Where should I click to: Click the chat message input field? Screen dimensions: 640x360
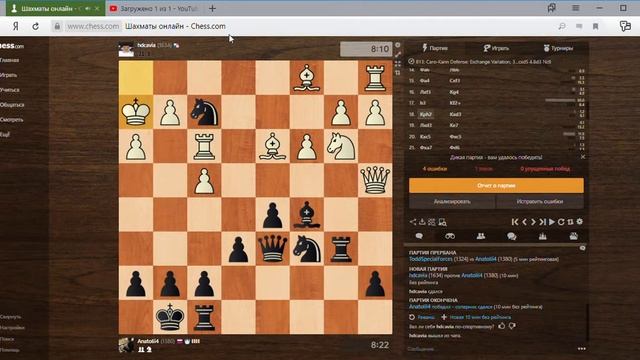[x=490, y=349]
